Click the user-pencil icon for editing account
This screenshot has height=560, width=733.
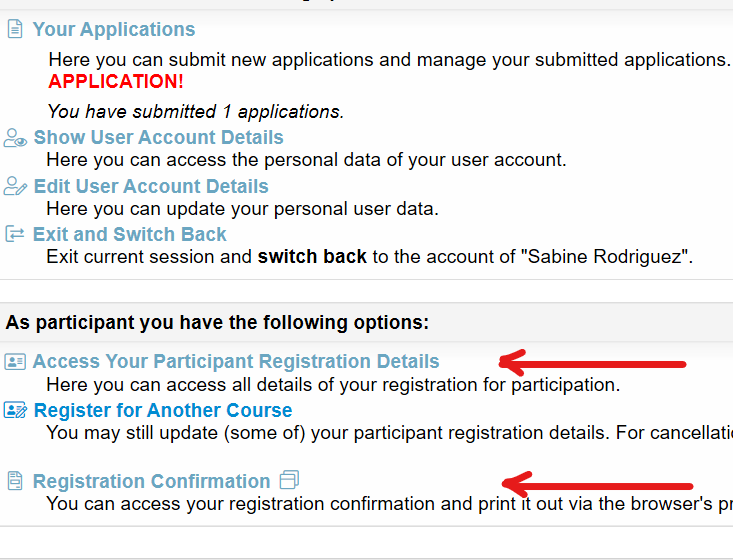click(15, 186)
